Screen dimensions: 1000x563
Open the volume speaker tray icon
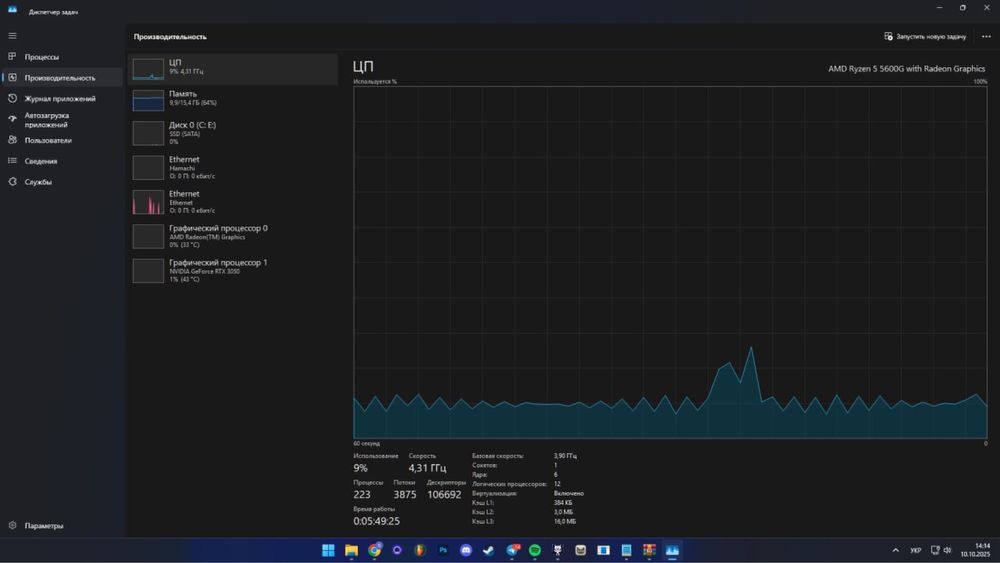(x=947, y=550)
